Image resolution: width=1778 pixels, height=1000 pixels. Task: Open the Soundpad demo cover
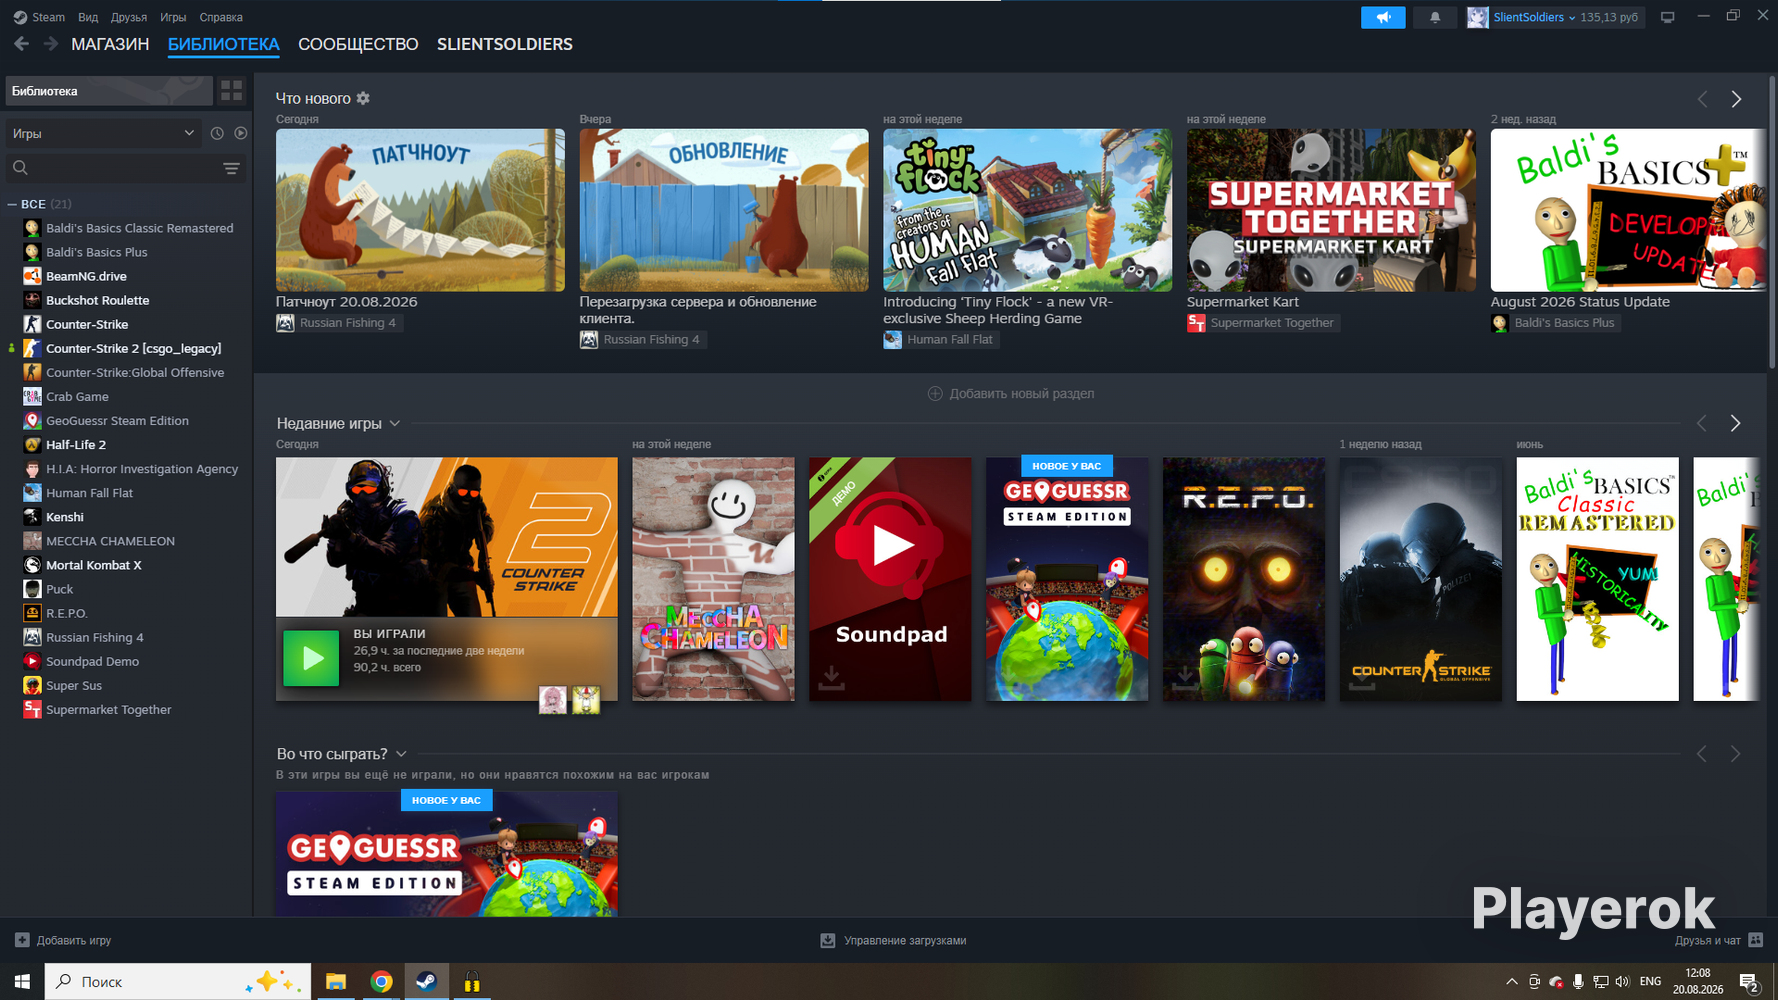[890, 579]
